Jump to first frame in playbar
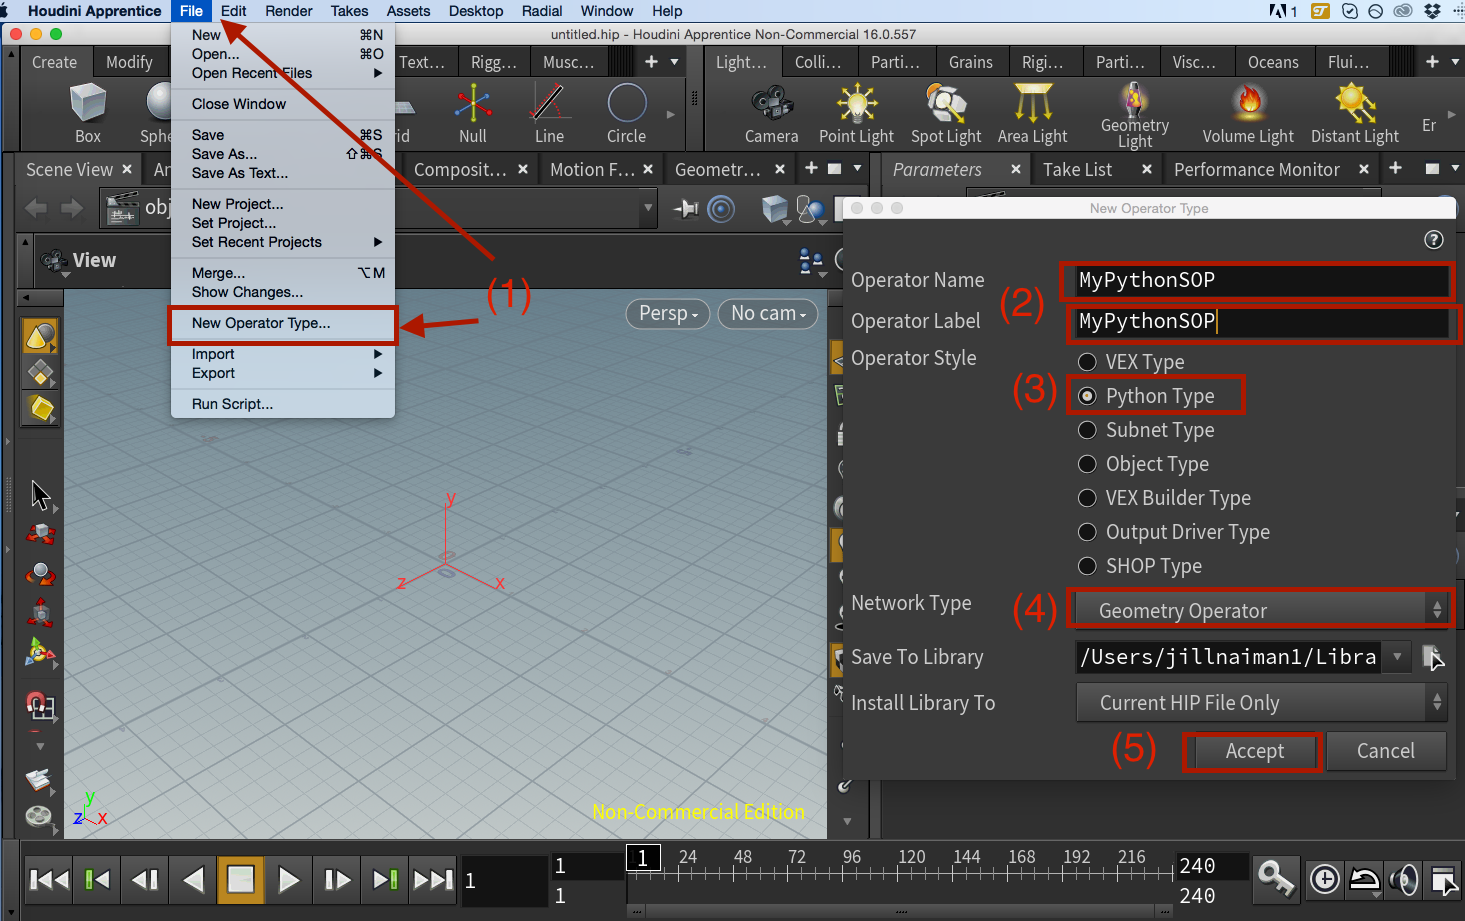 coord(49,880)
